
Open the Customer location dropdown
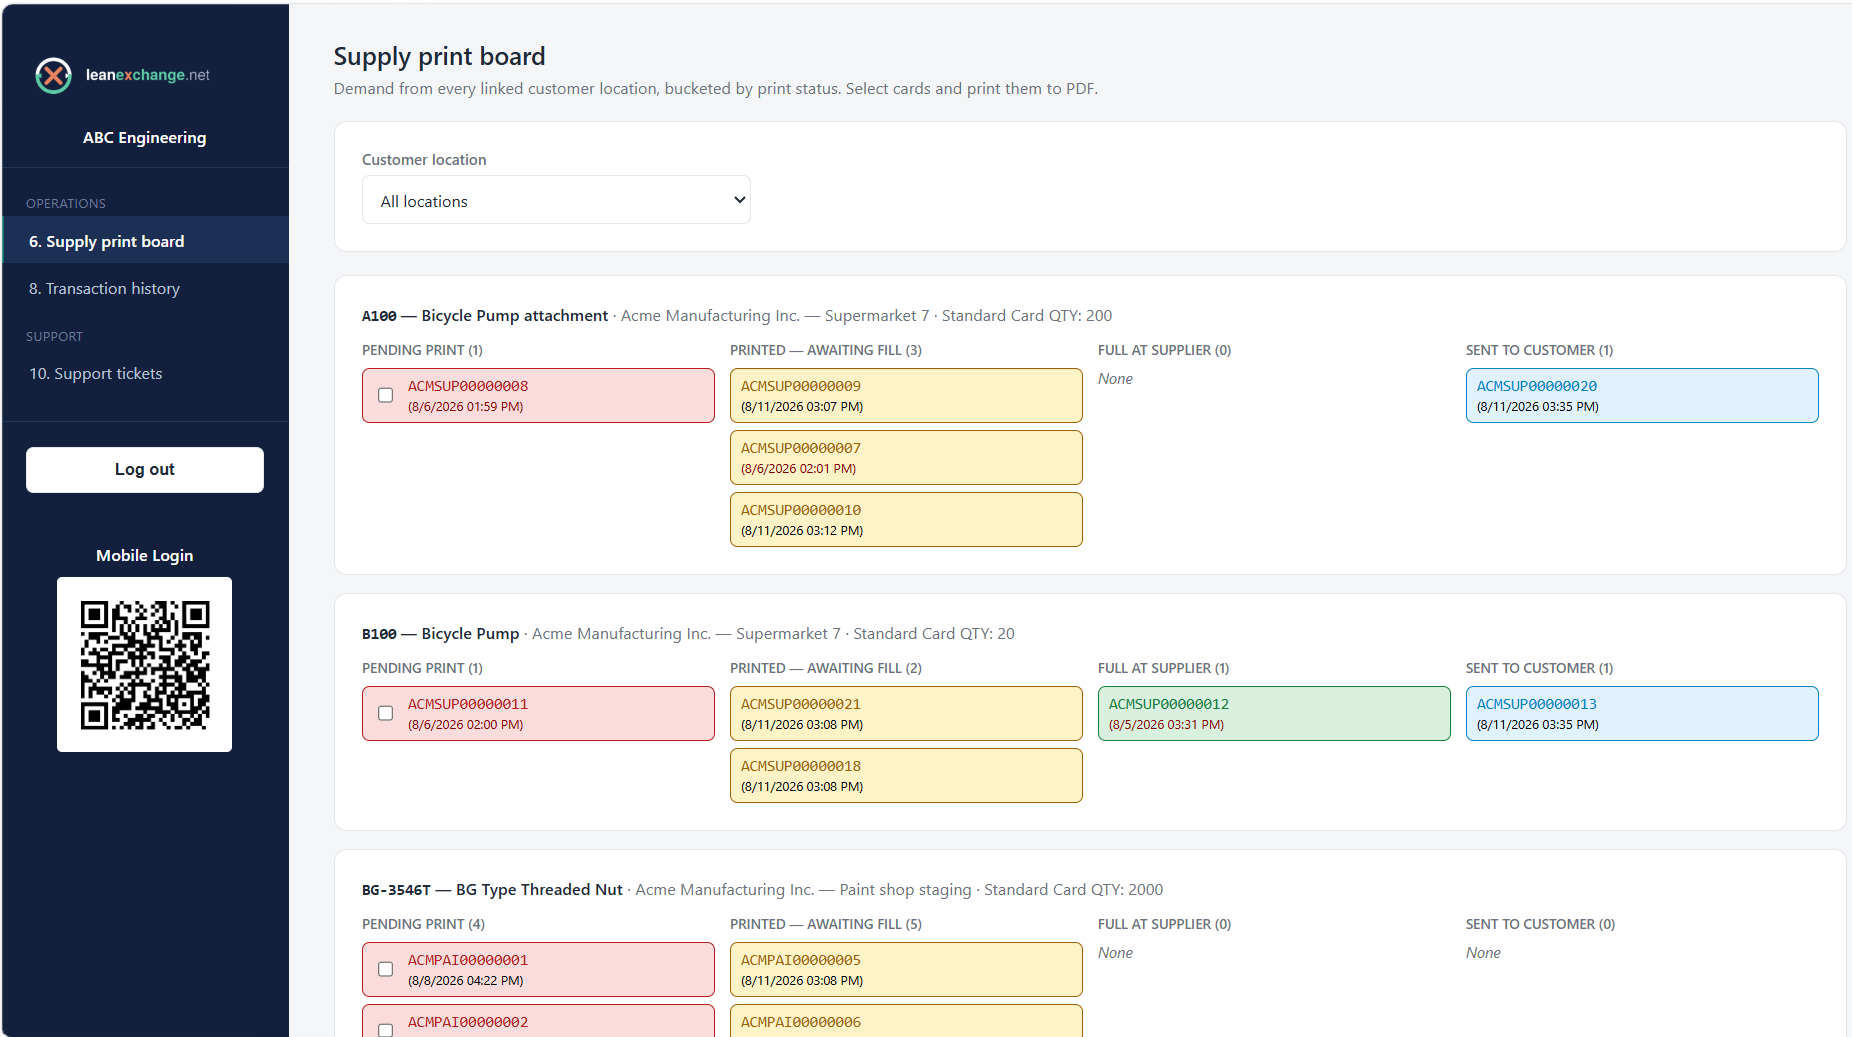[556, 200]
